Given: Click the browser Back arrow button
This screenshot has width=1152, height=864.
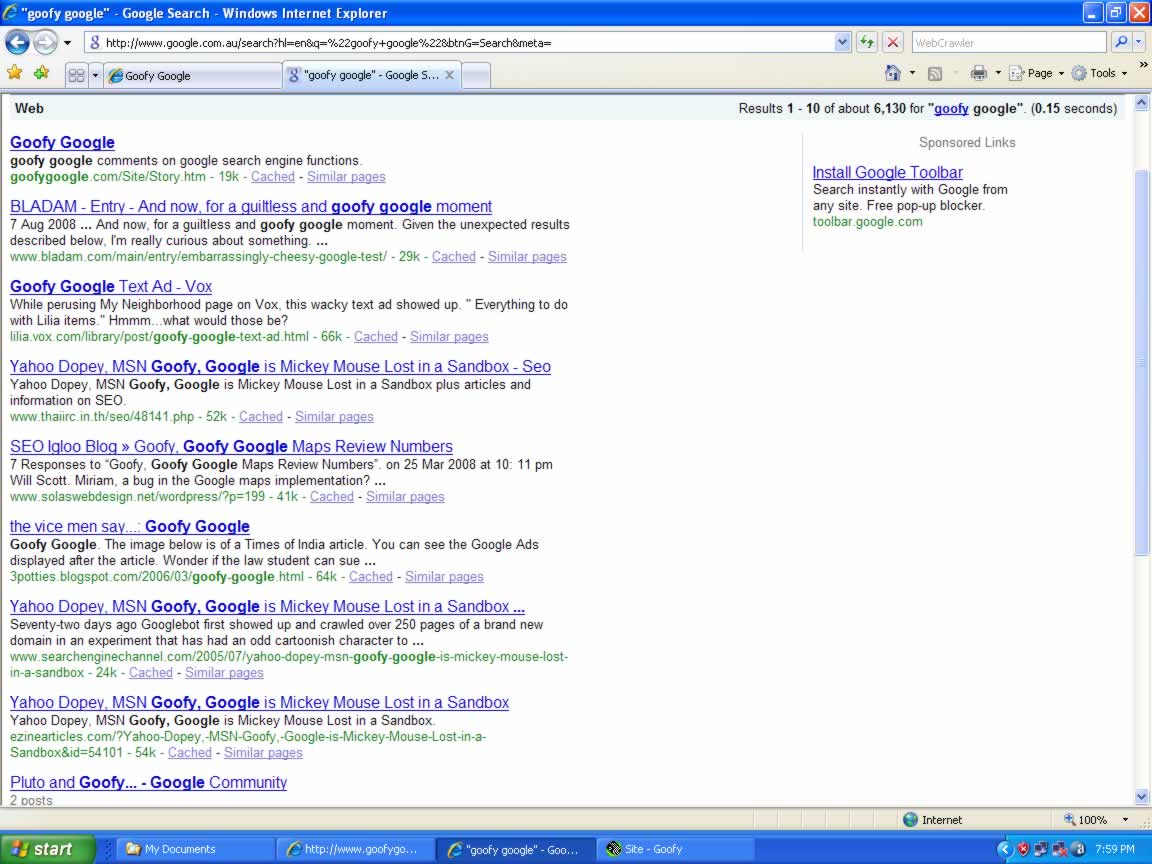Looking at the screenshot, I should [x=18, y=42].
